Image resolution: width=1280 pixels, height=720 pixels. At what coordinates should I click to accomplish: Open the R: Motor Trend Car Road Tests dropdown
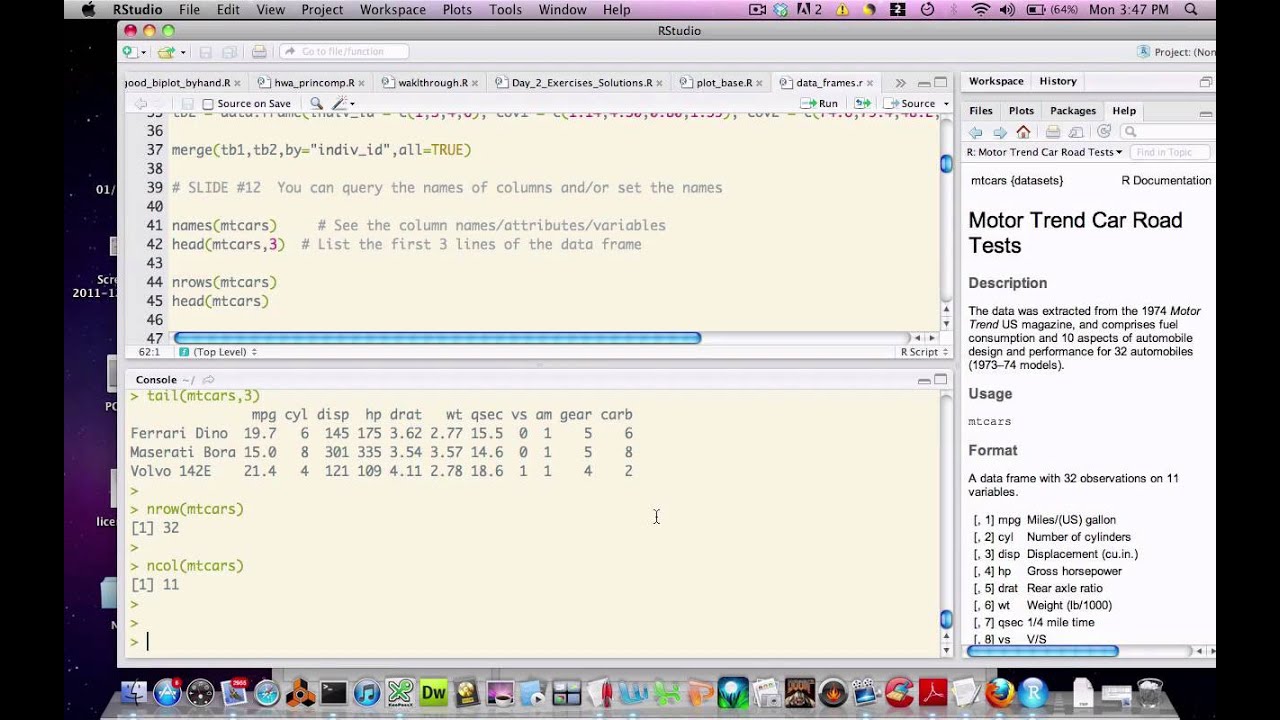1044,152
